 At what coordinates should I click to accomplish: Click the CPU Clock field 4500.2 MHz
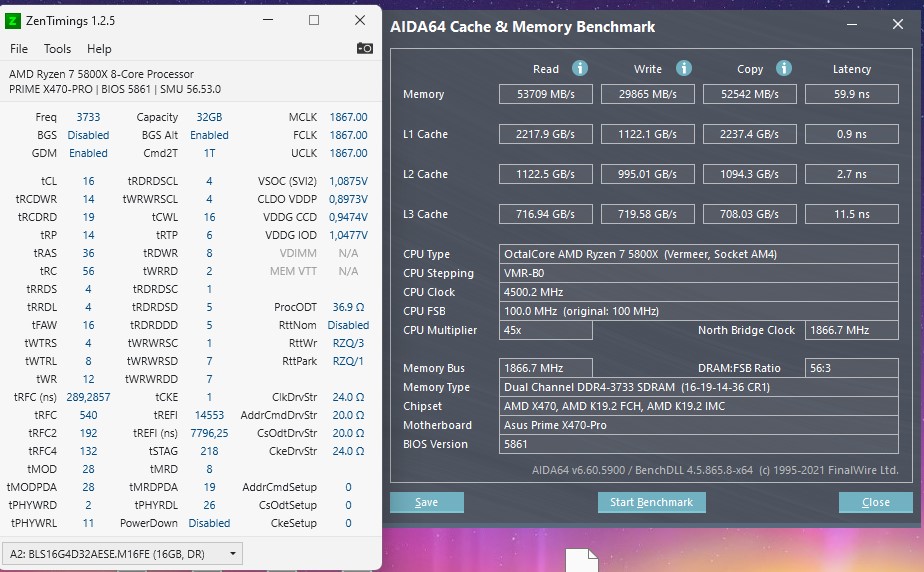[699, 292]
